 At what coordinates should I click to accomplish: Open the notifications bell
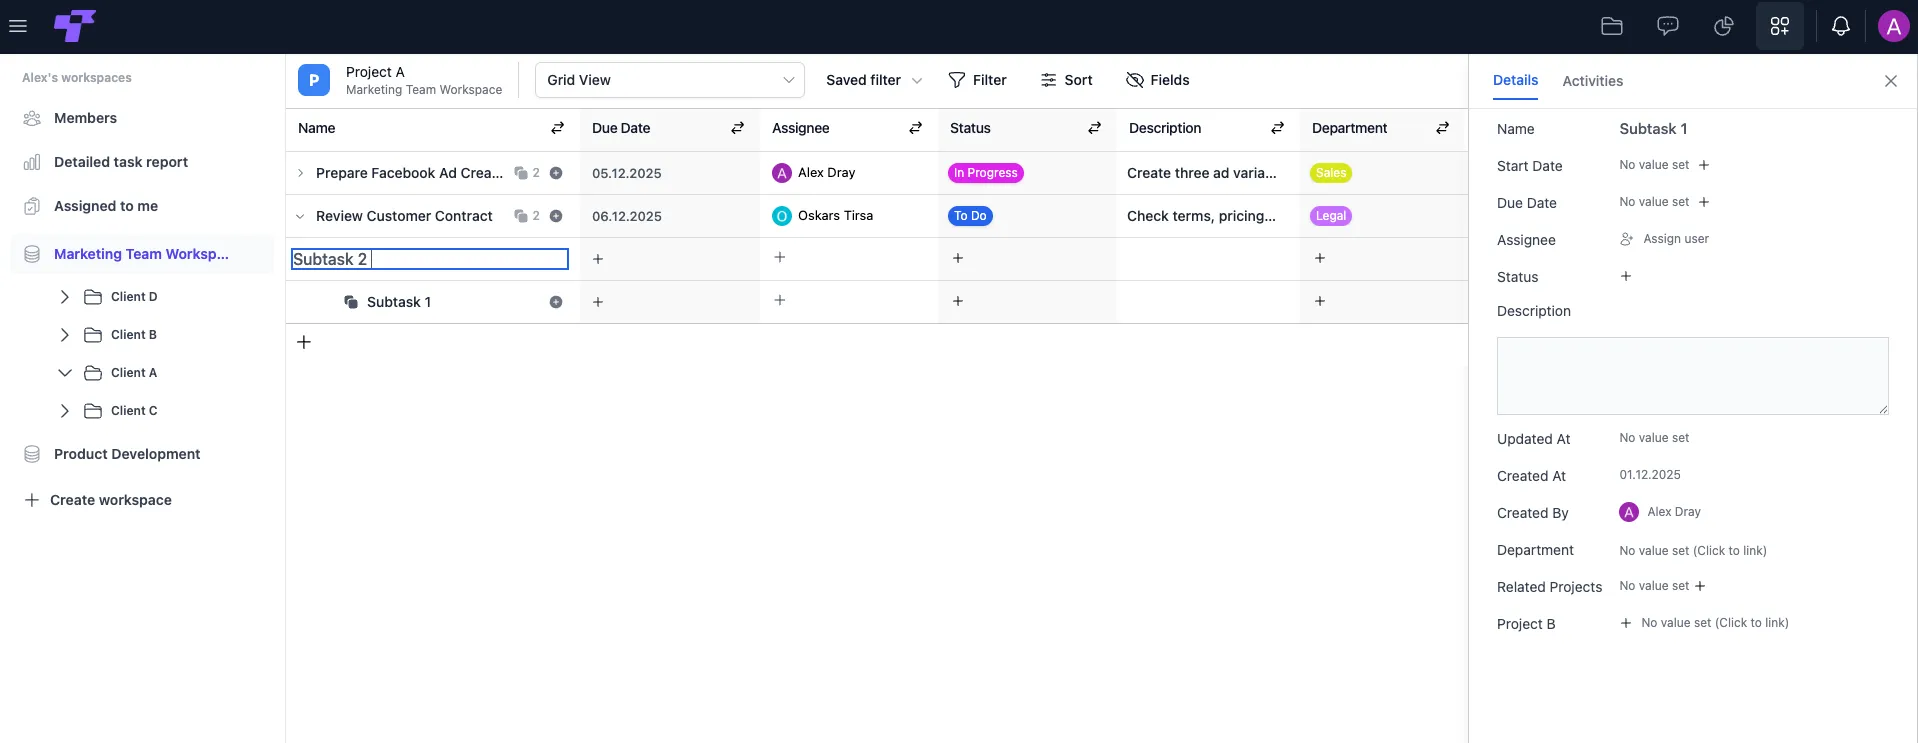1841,26
